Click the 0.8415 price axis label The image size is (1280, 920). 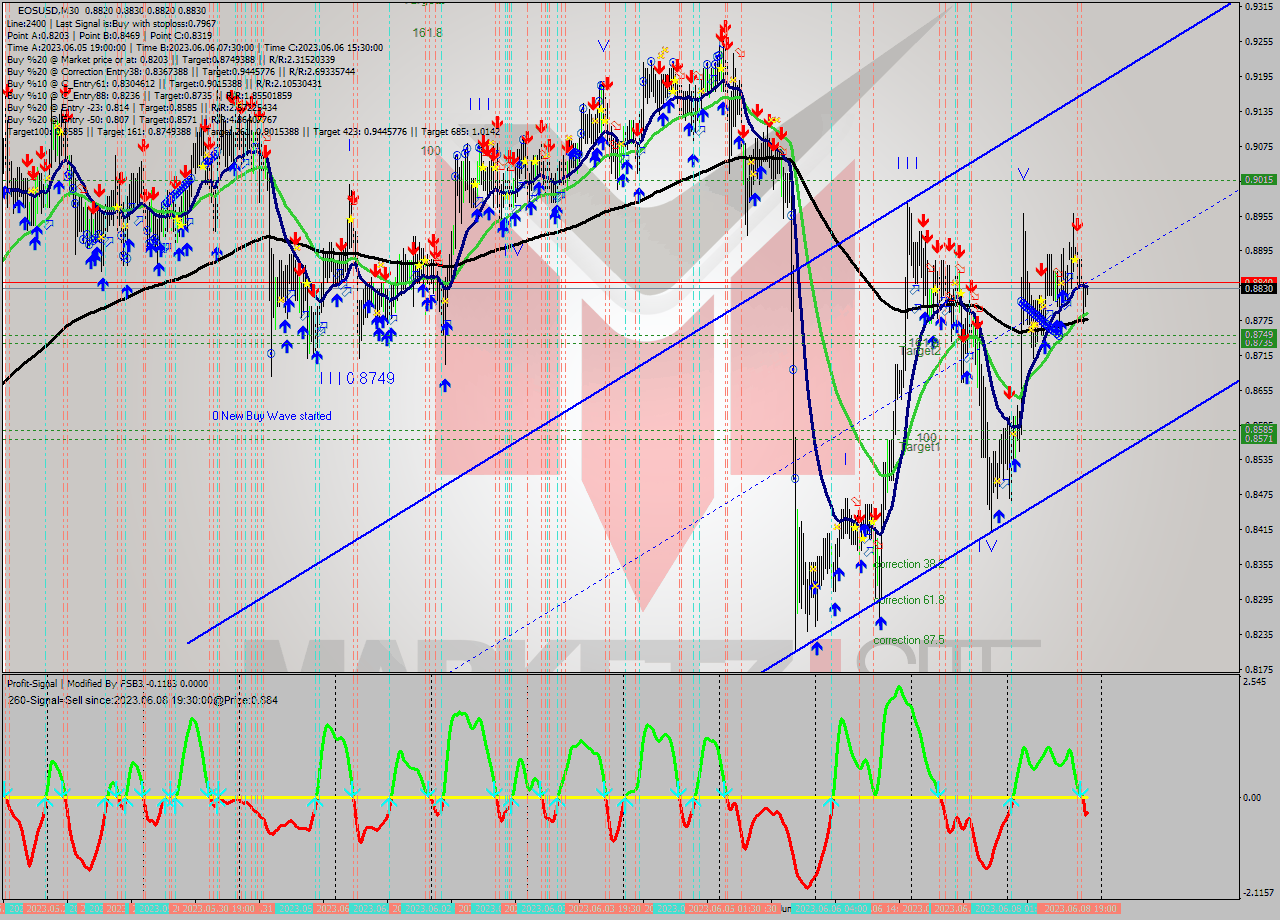pyautogui.click(x=1258, y=530)
